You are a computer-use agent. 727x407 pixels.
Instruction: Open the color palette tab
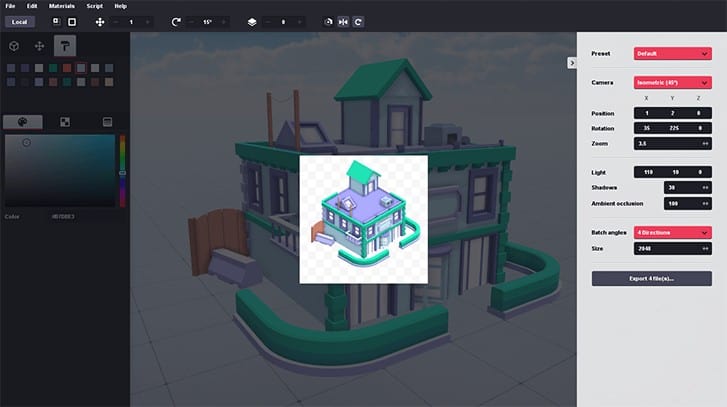[23, 122]
